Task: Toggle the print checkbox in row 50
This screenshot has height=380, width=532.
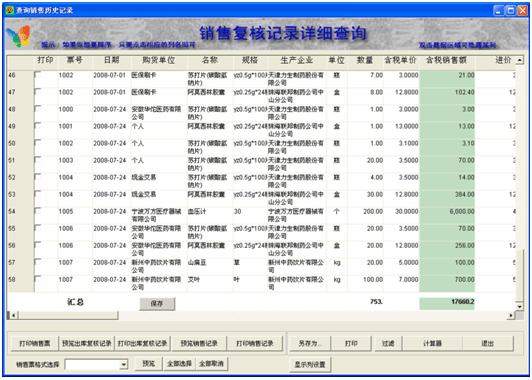Action: (x=38, y=142)
